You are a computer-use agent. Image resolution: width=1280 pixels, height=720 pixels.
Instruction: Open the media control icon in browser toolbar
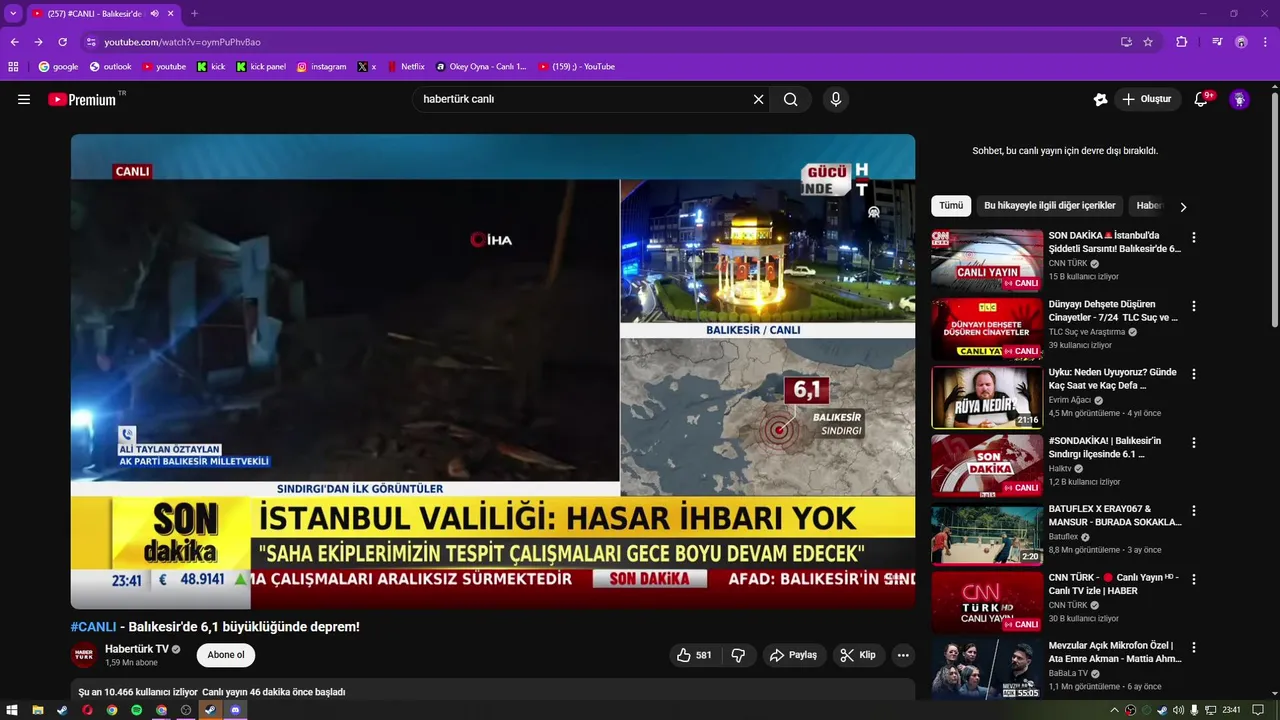click(x=1217, y=42)
